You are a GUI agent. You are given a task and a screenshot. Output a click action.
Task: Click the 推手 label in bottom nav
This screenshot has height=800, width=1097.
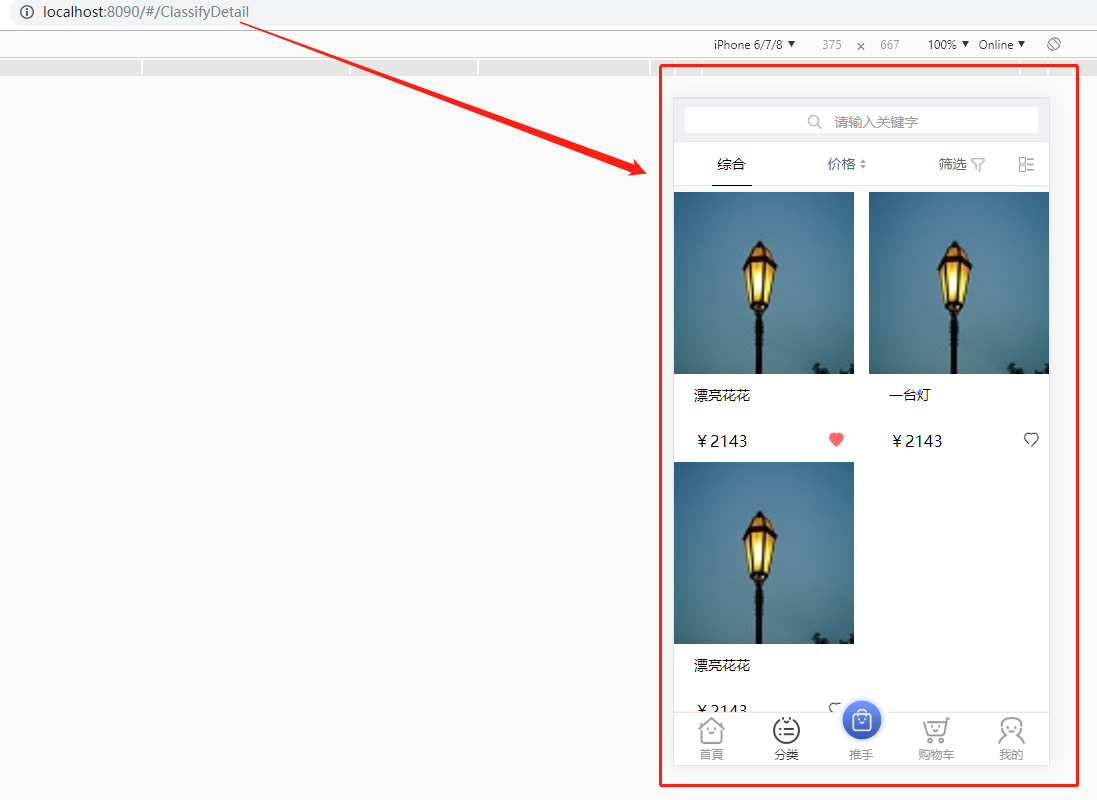coord(861,755)
